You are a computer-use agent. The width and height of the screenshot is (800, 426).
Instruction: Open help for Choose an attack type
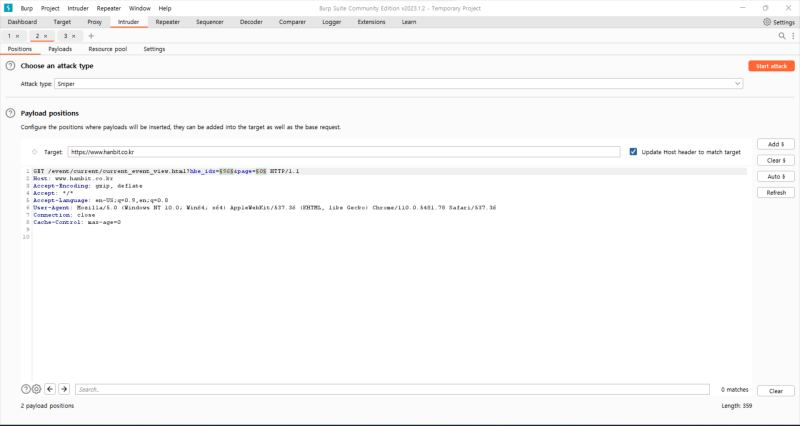[x=10, y=66]
